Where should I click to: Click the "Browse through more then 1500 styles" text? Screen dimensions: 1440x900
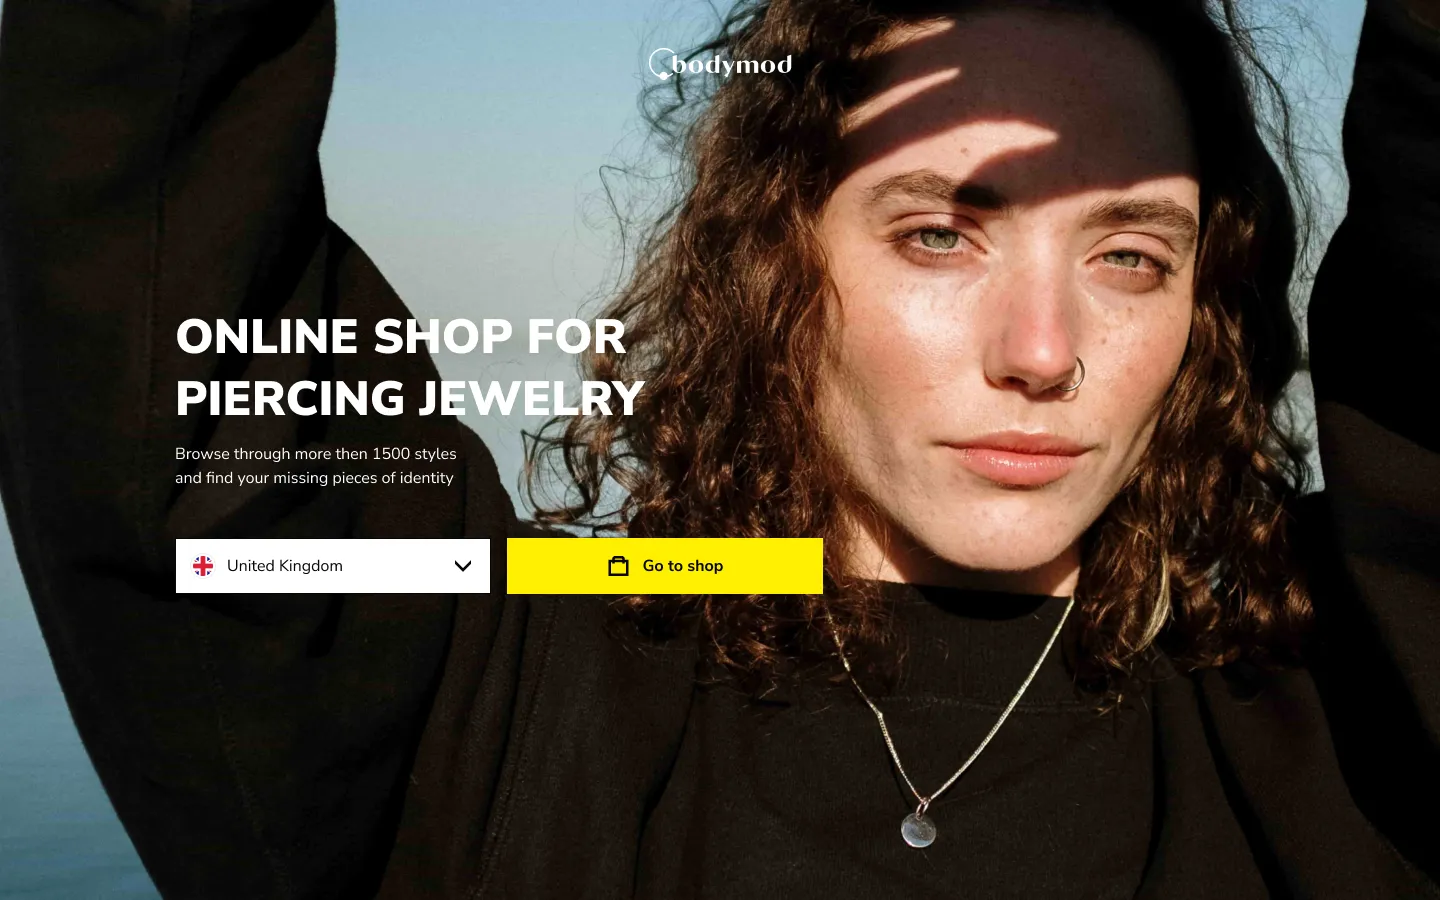(x=316, y=454)
